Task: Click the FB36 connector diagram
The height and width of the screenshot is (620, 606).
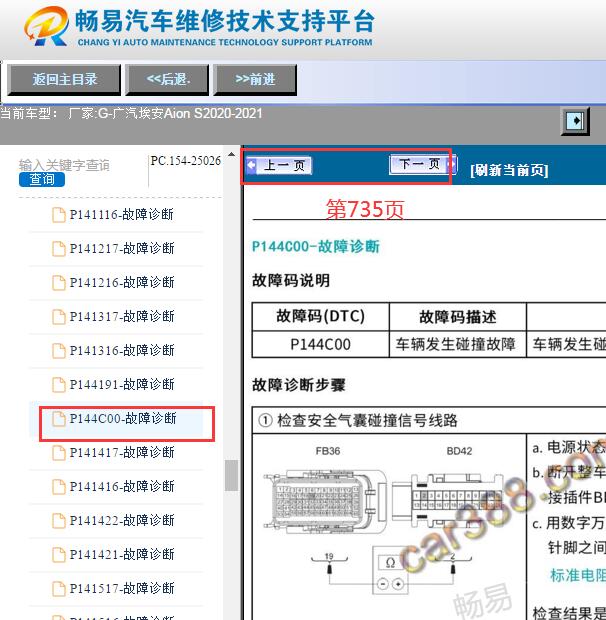Action: (x=325, y=501)
